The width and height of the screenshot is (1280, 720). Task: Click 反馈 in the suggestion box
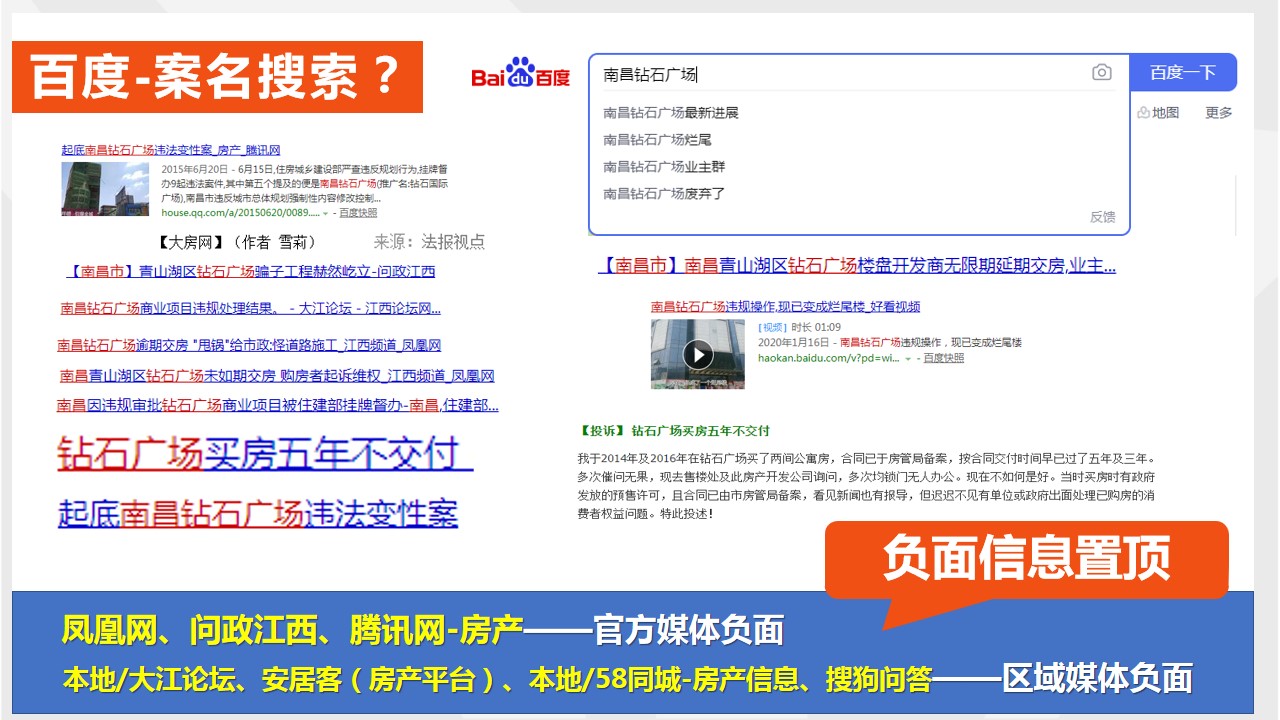tap(1102, 217)
